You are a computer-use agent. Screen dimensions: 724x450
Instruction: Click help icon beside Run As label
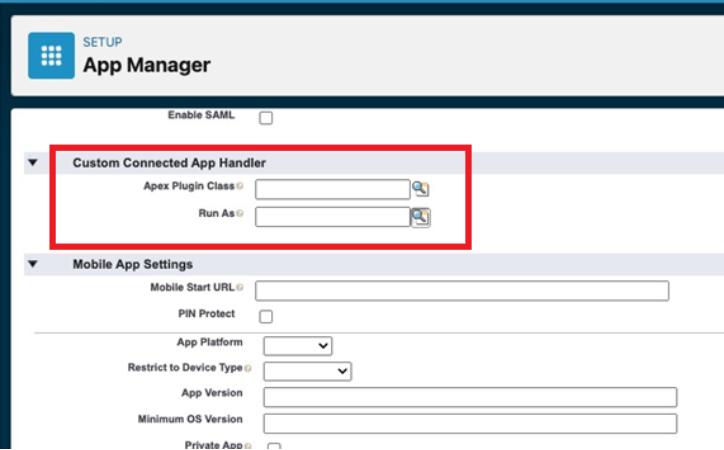(x=240, y=213)
